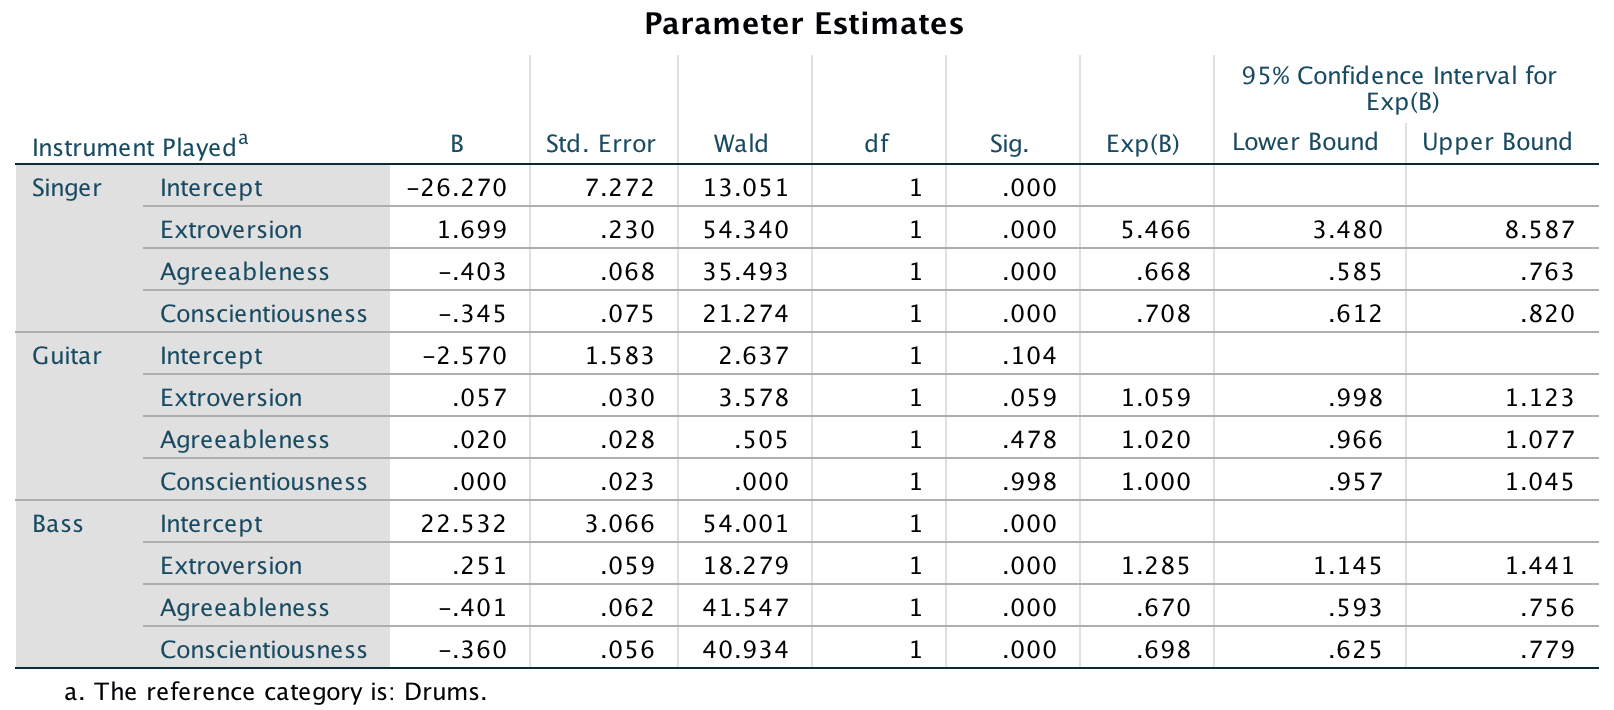Select the Guitar row group label
1614x710 pixels.
tap(67, 356)
